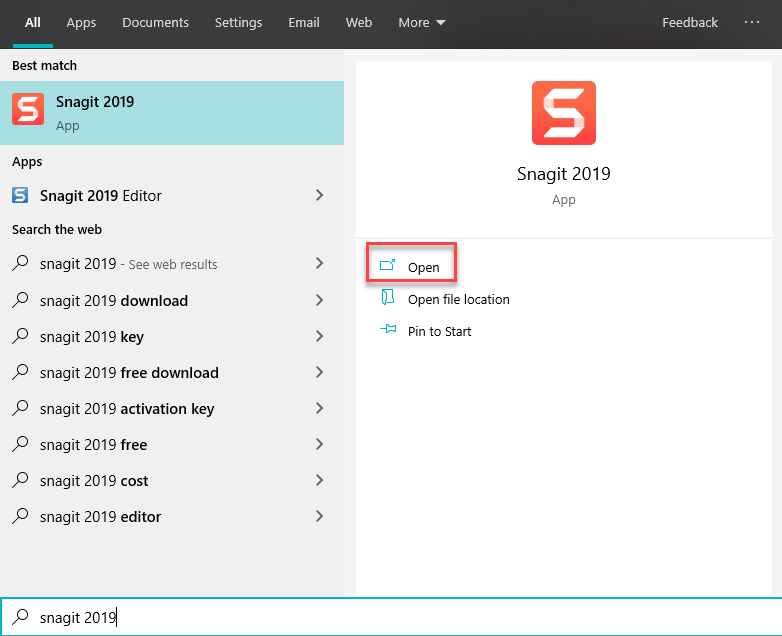Choose the 'snagit 2019 activation key' suggestion
The image size is (782, 636).
(127, 409)
